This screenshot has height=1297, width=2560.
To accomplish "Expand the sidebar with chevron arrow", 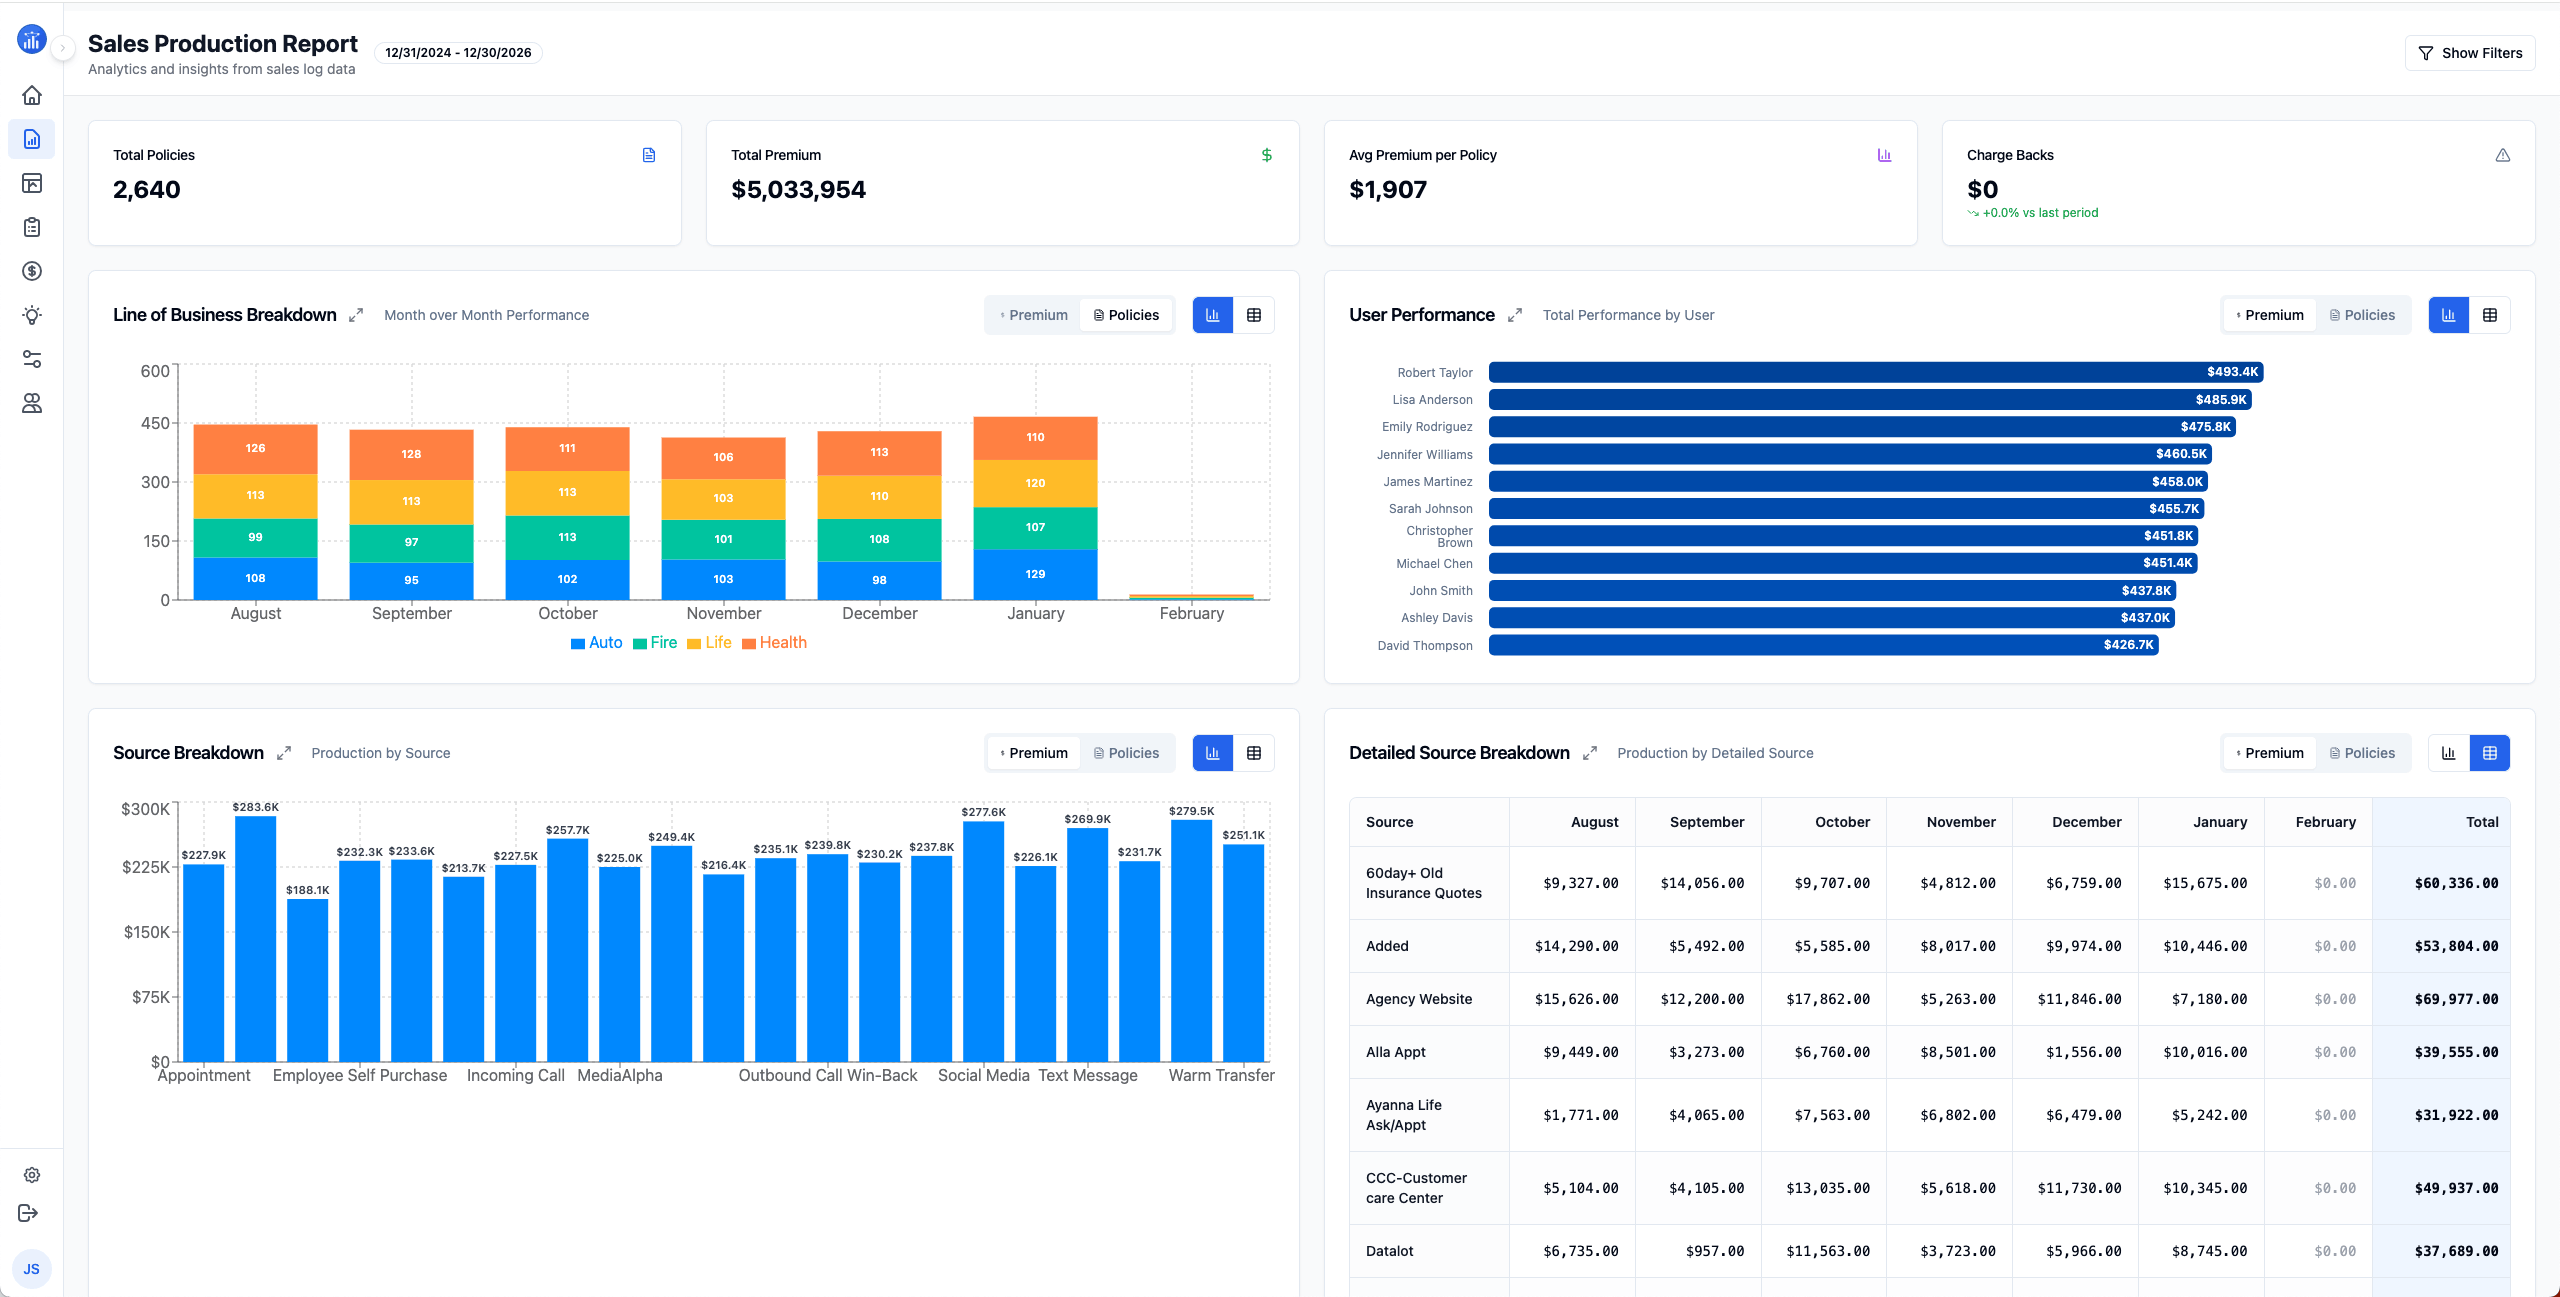I will [x=62, y=48].
